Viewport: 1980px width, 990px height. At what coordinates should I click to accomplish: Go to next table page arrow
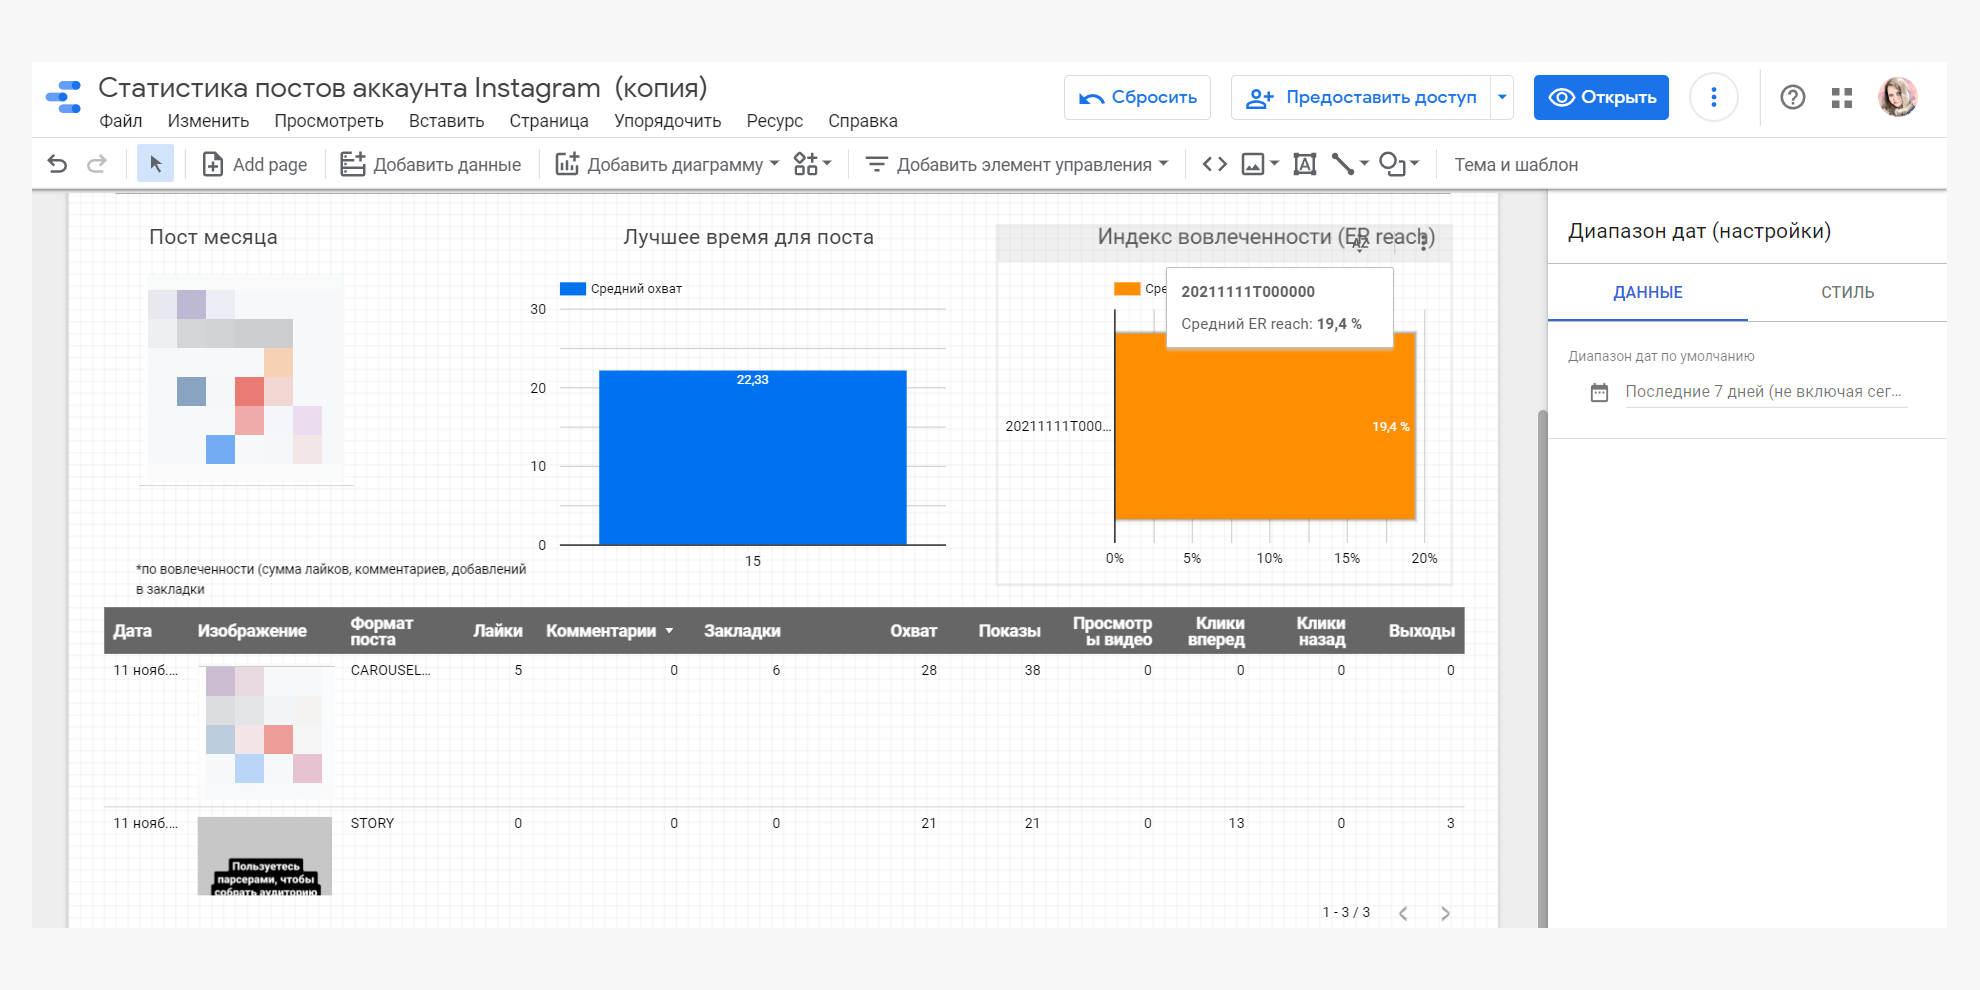coord(1445,913)
